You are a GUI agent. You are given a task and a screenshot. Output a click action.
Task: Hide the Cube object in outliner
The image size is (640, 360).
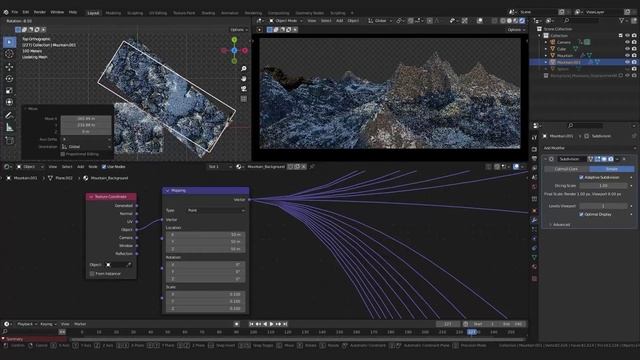click(x=627, y=49)
